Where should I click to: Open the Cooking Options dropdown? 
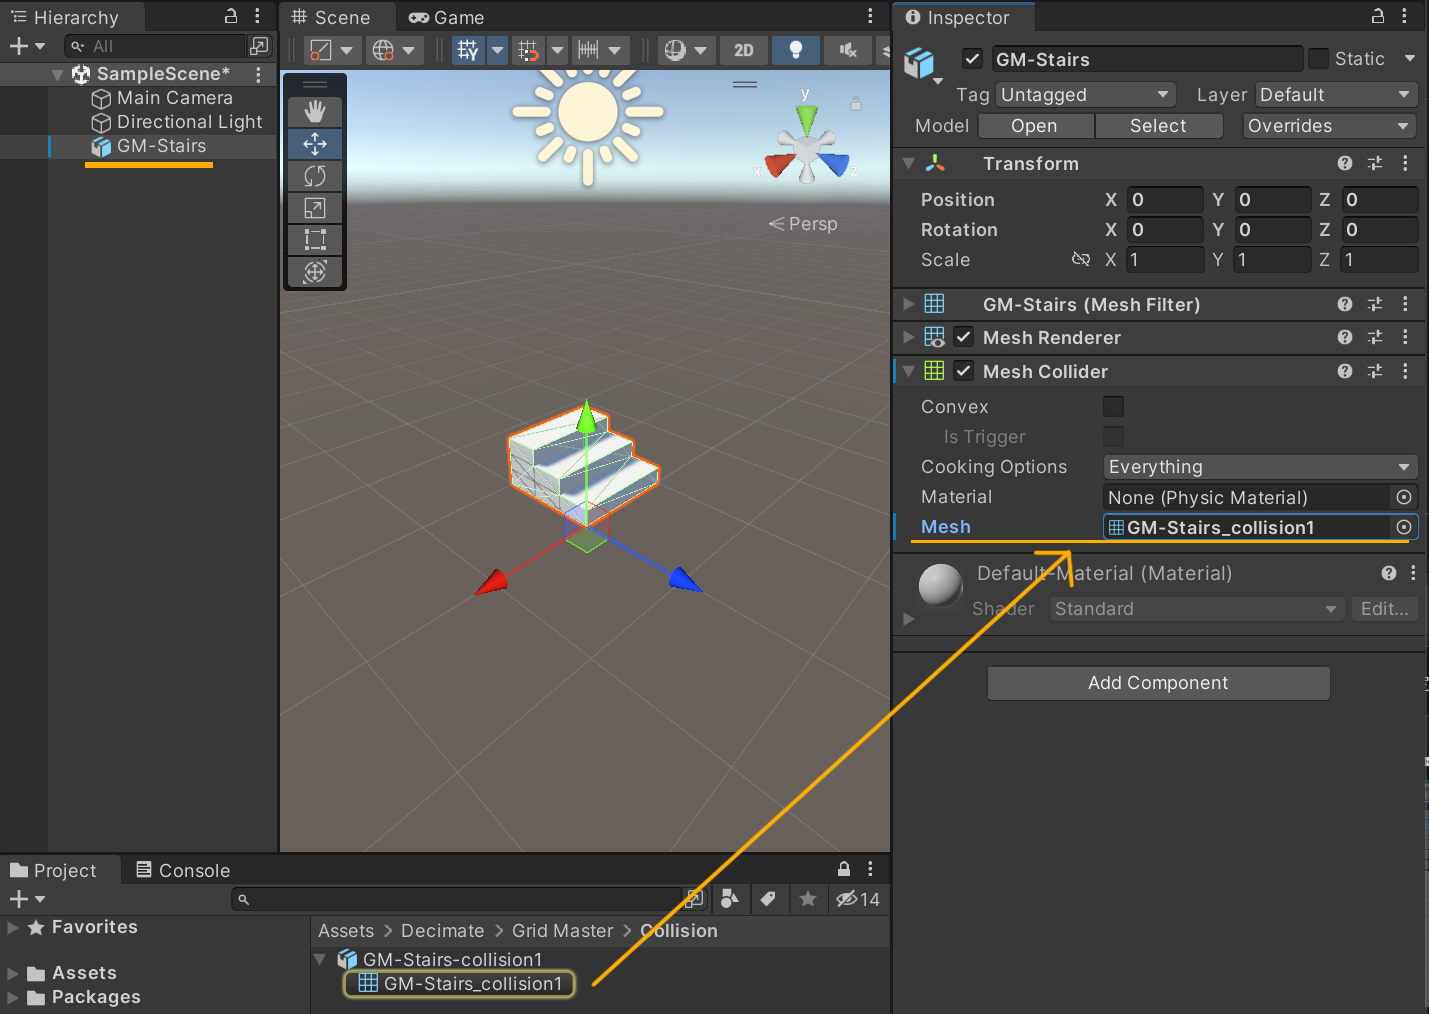point(1259,466)
